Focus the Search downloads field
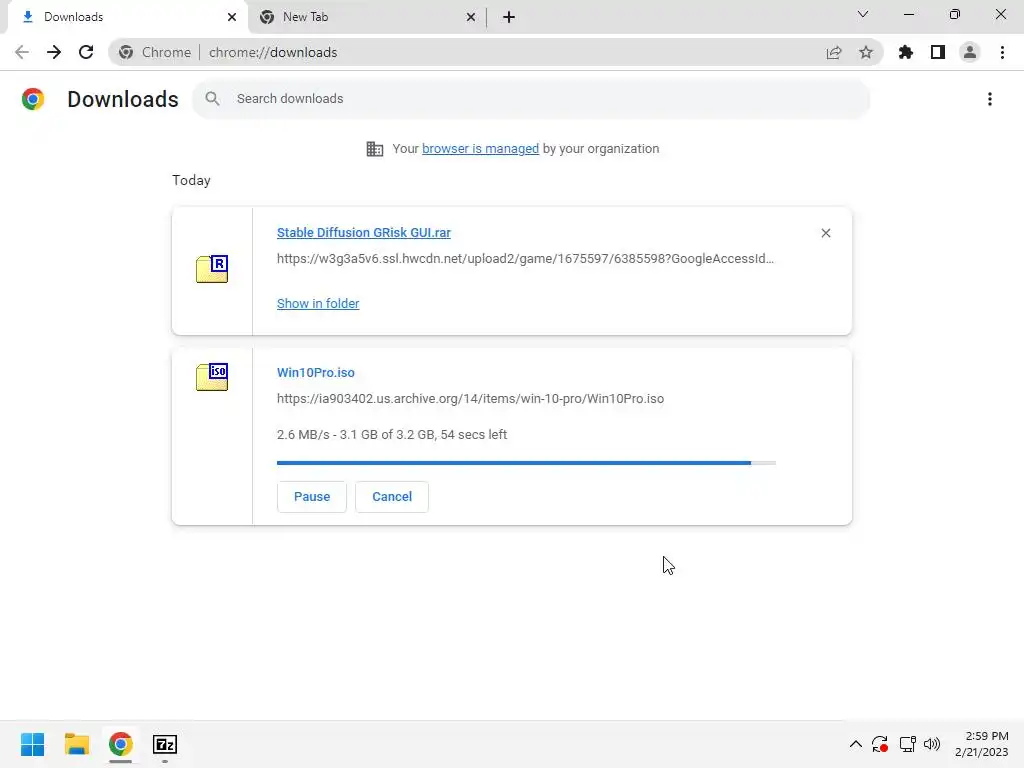Screen dimensions: 1024x768 [531, 99]
